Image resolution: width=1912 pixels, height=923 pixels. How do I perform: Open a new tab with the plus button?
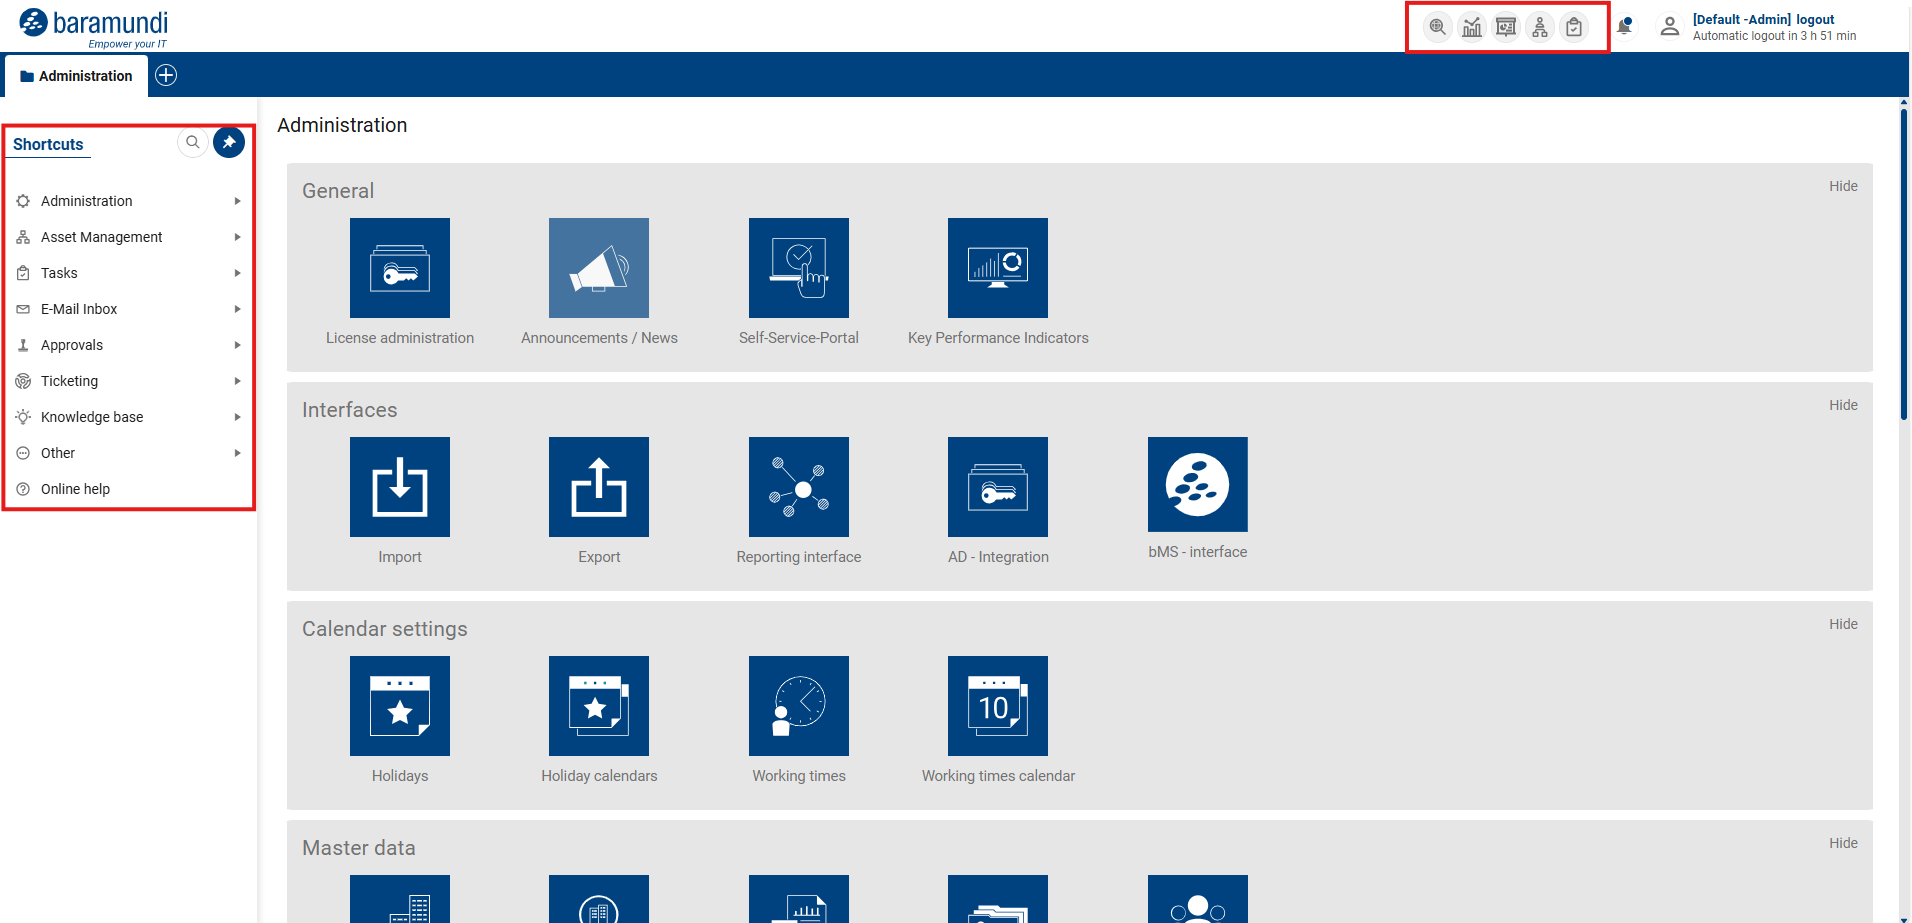tap(166, 75)
